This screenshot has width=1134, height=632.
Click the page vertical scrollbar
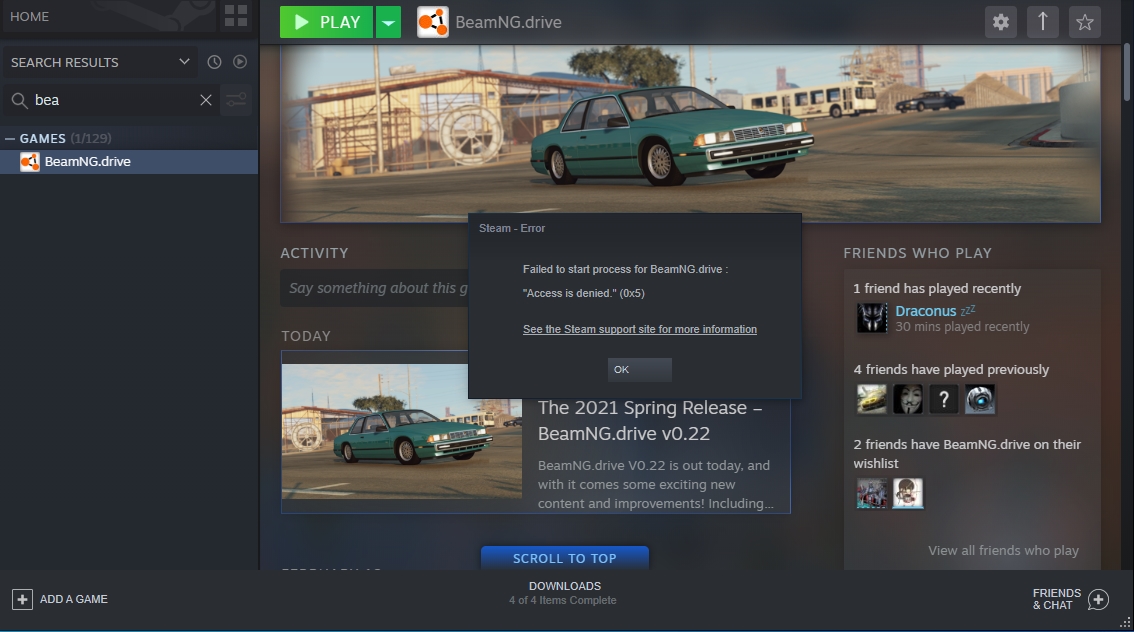click(x=1127, y=72)
